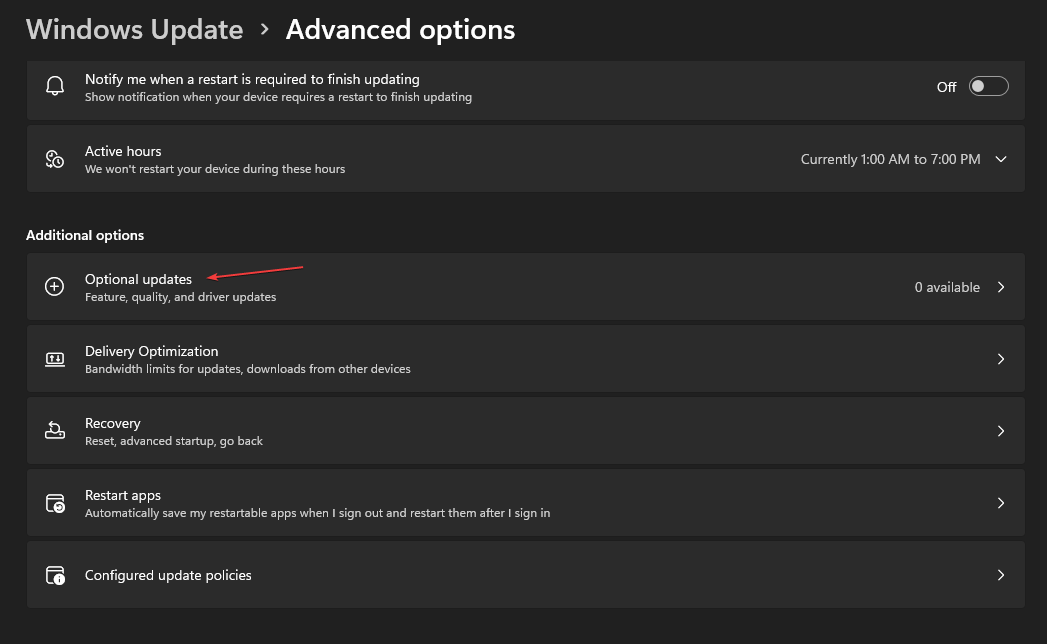Click the Recovery row right chevron
1047x644 pixels.
click(x=1001, y=431)
